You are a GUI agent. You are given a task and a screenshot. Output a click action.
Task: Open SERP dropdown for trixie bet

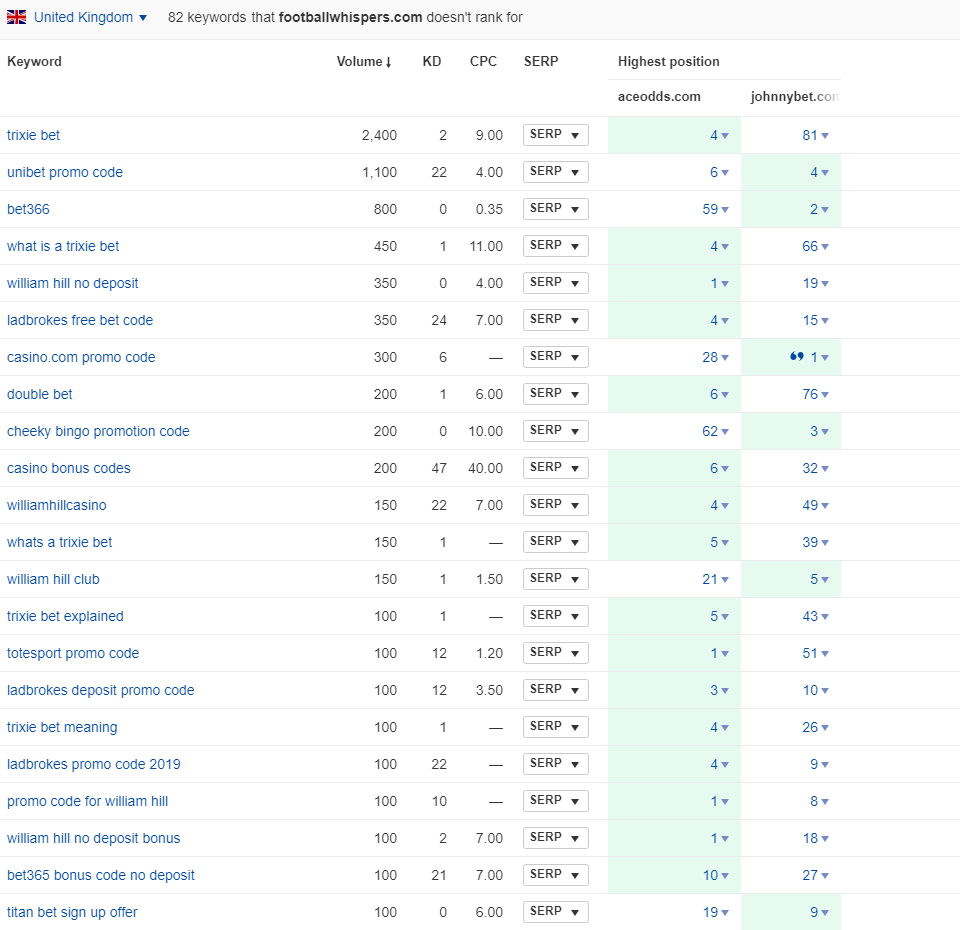point(555,135)
